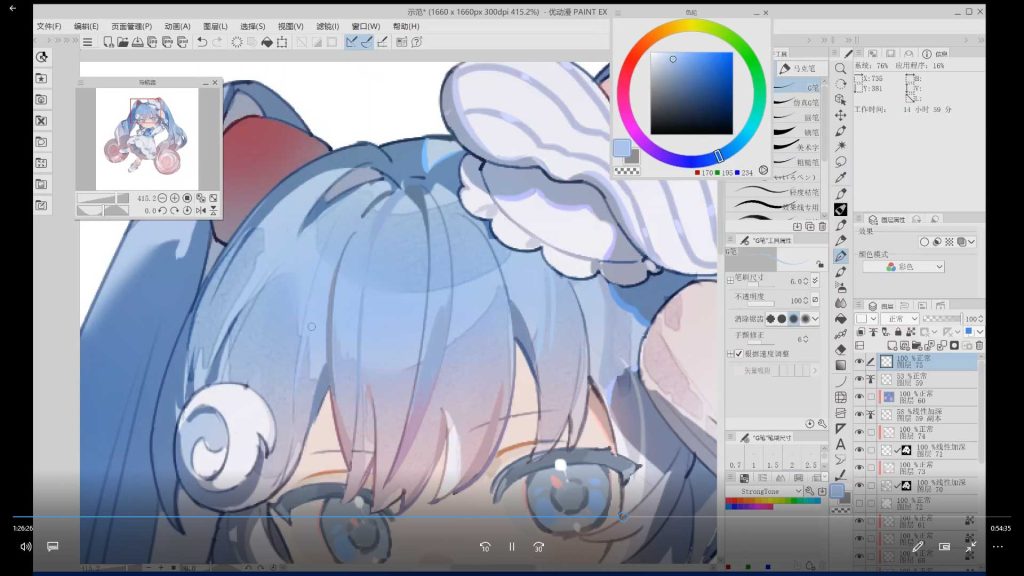Open 颜色模式 color mode dropdown
Screen dimensions: 1024x576
tap(904, 266)
